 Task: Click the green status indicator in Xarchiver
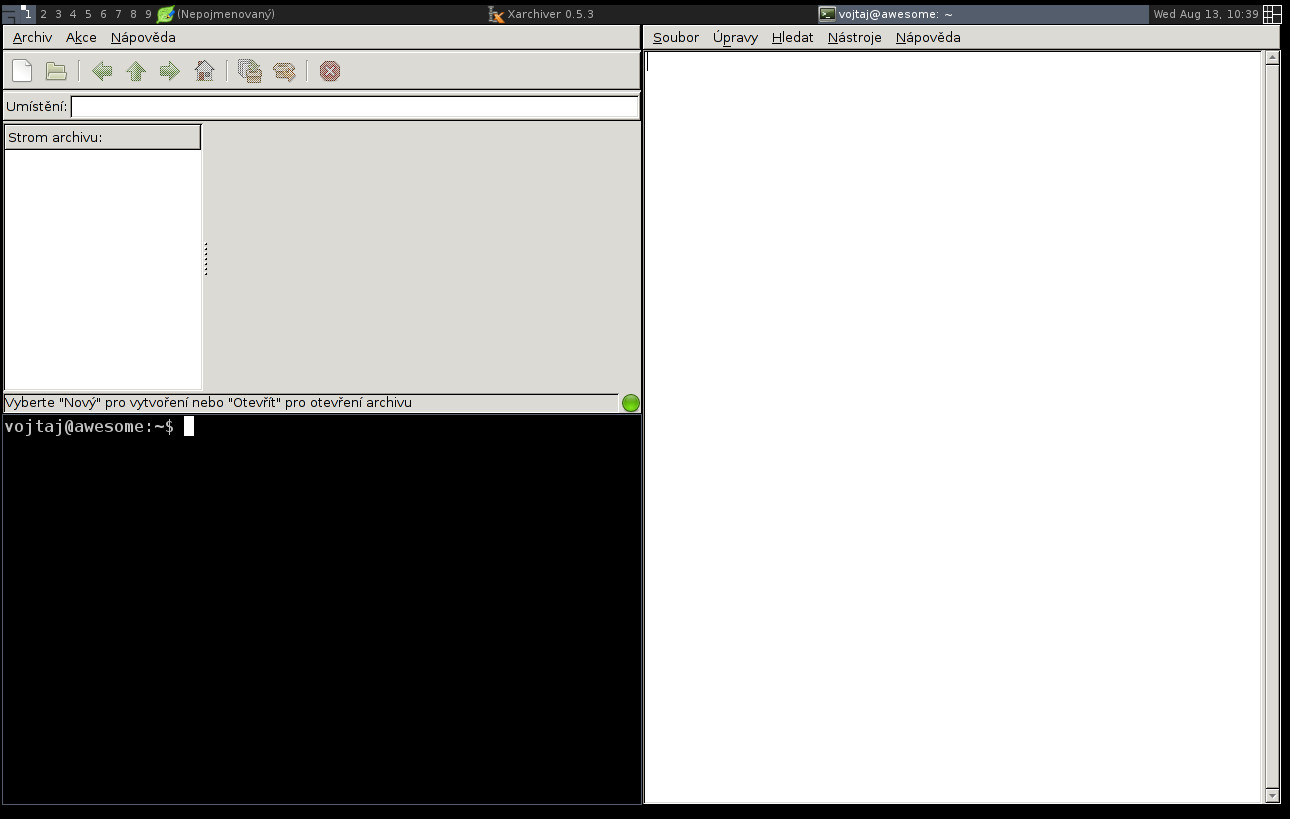[631, 403]
